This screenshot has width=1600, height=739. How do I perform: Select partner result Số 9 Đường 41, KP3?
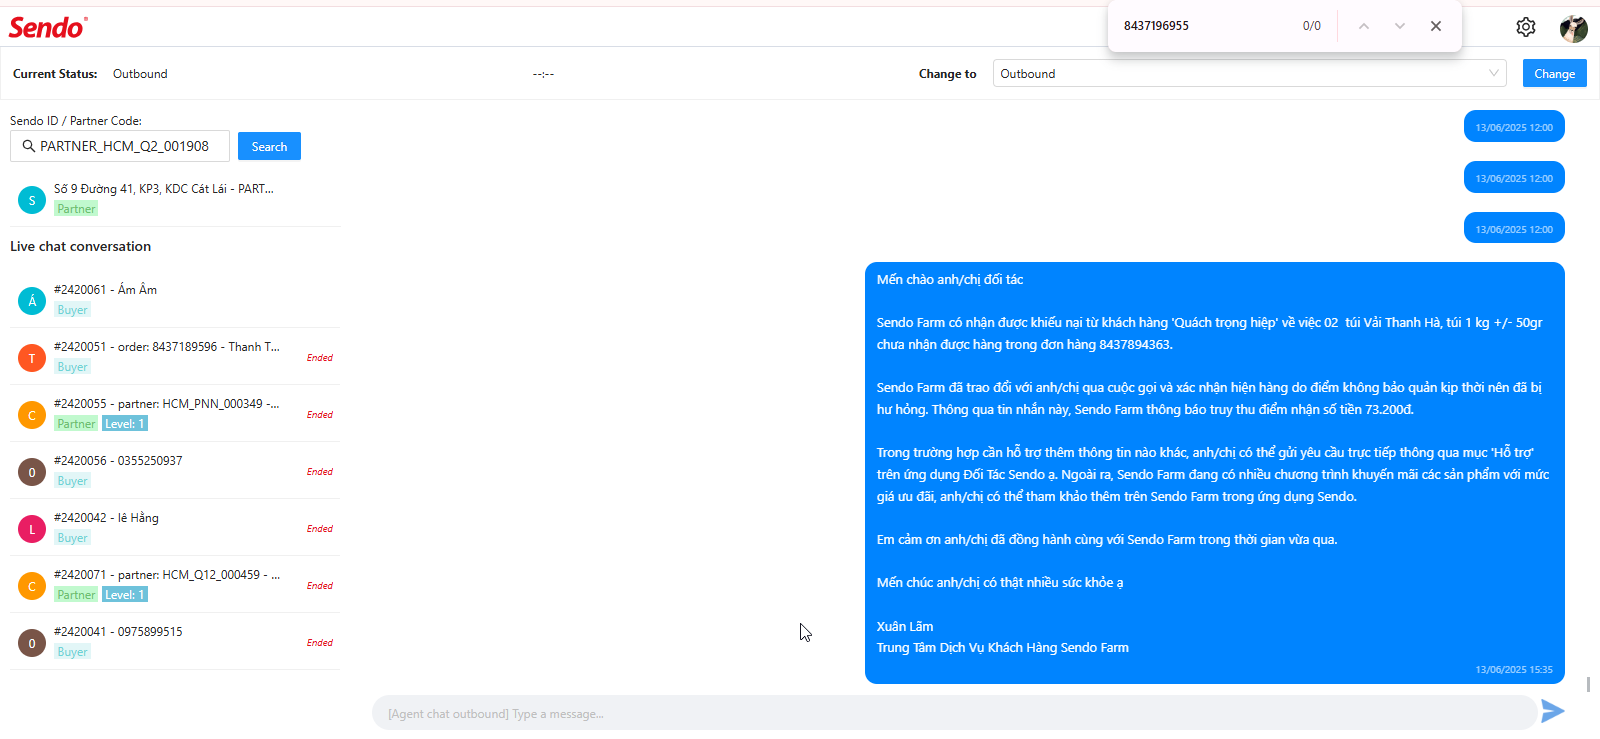[x=175, y=198]
